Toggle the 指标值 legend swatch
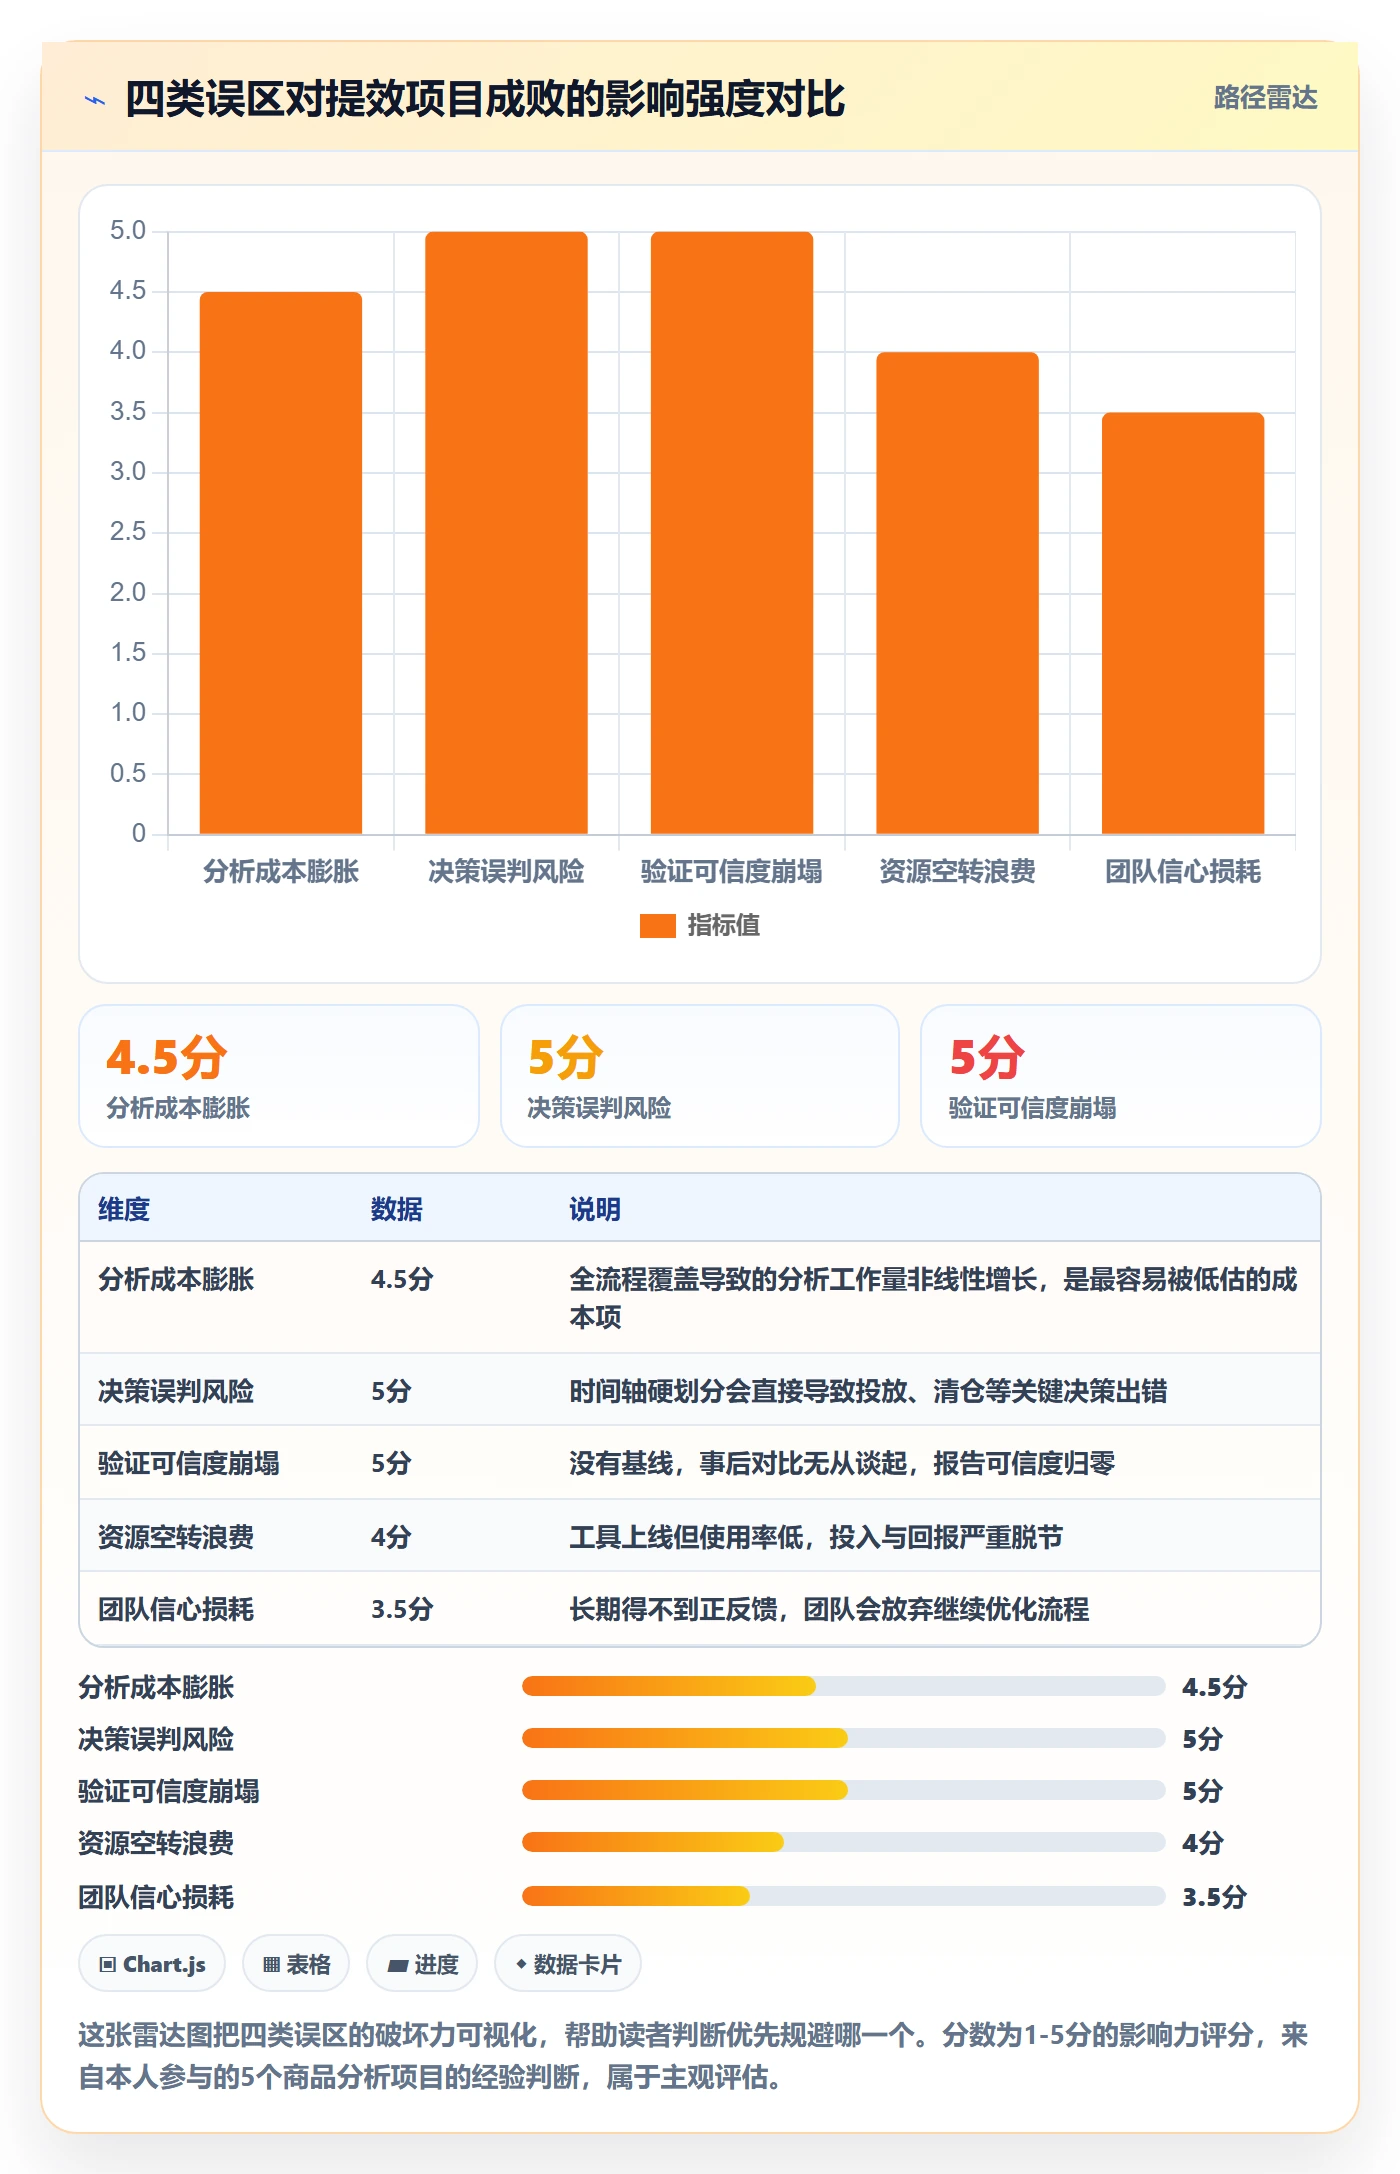Viewport: 1400px width, 2174px height. 657,926
